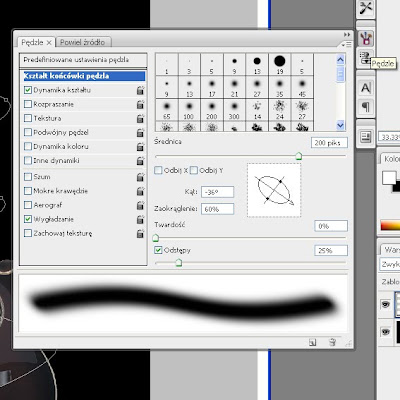Toggle lock icon for Wygładzanie
Image resolution: width=400 pixels, height=400 pixels.
point(140,219)
